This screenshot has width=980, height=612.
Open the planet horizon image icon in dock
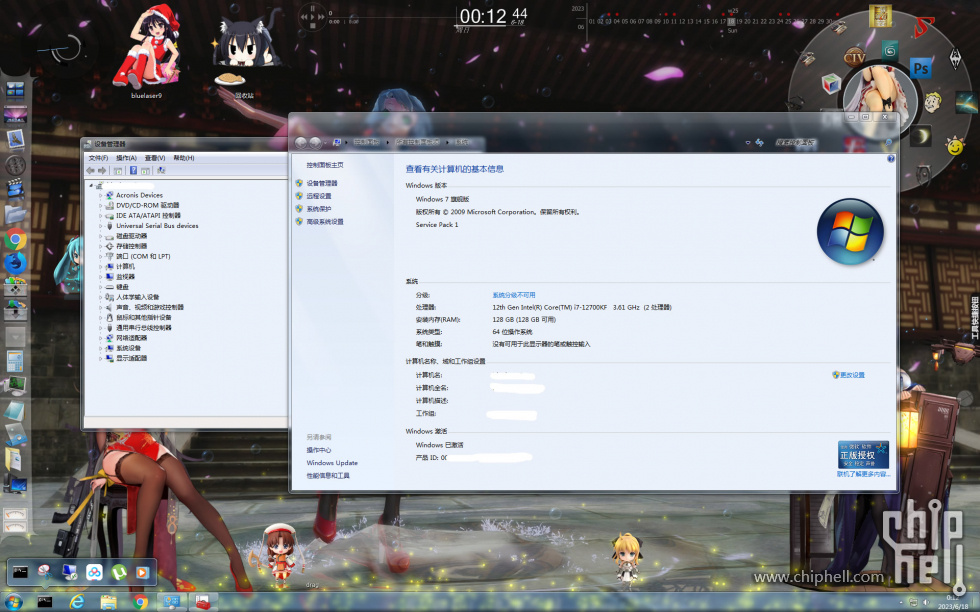pyautogui.click(x=966, y=102)
